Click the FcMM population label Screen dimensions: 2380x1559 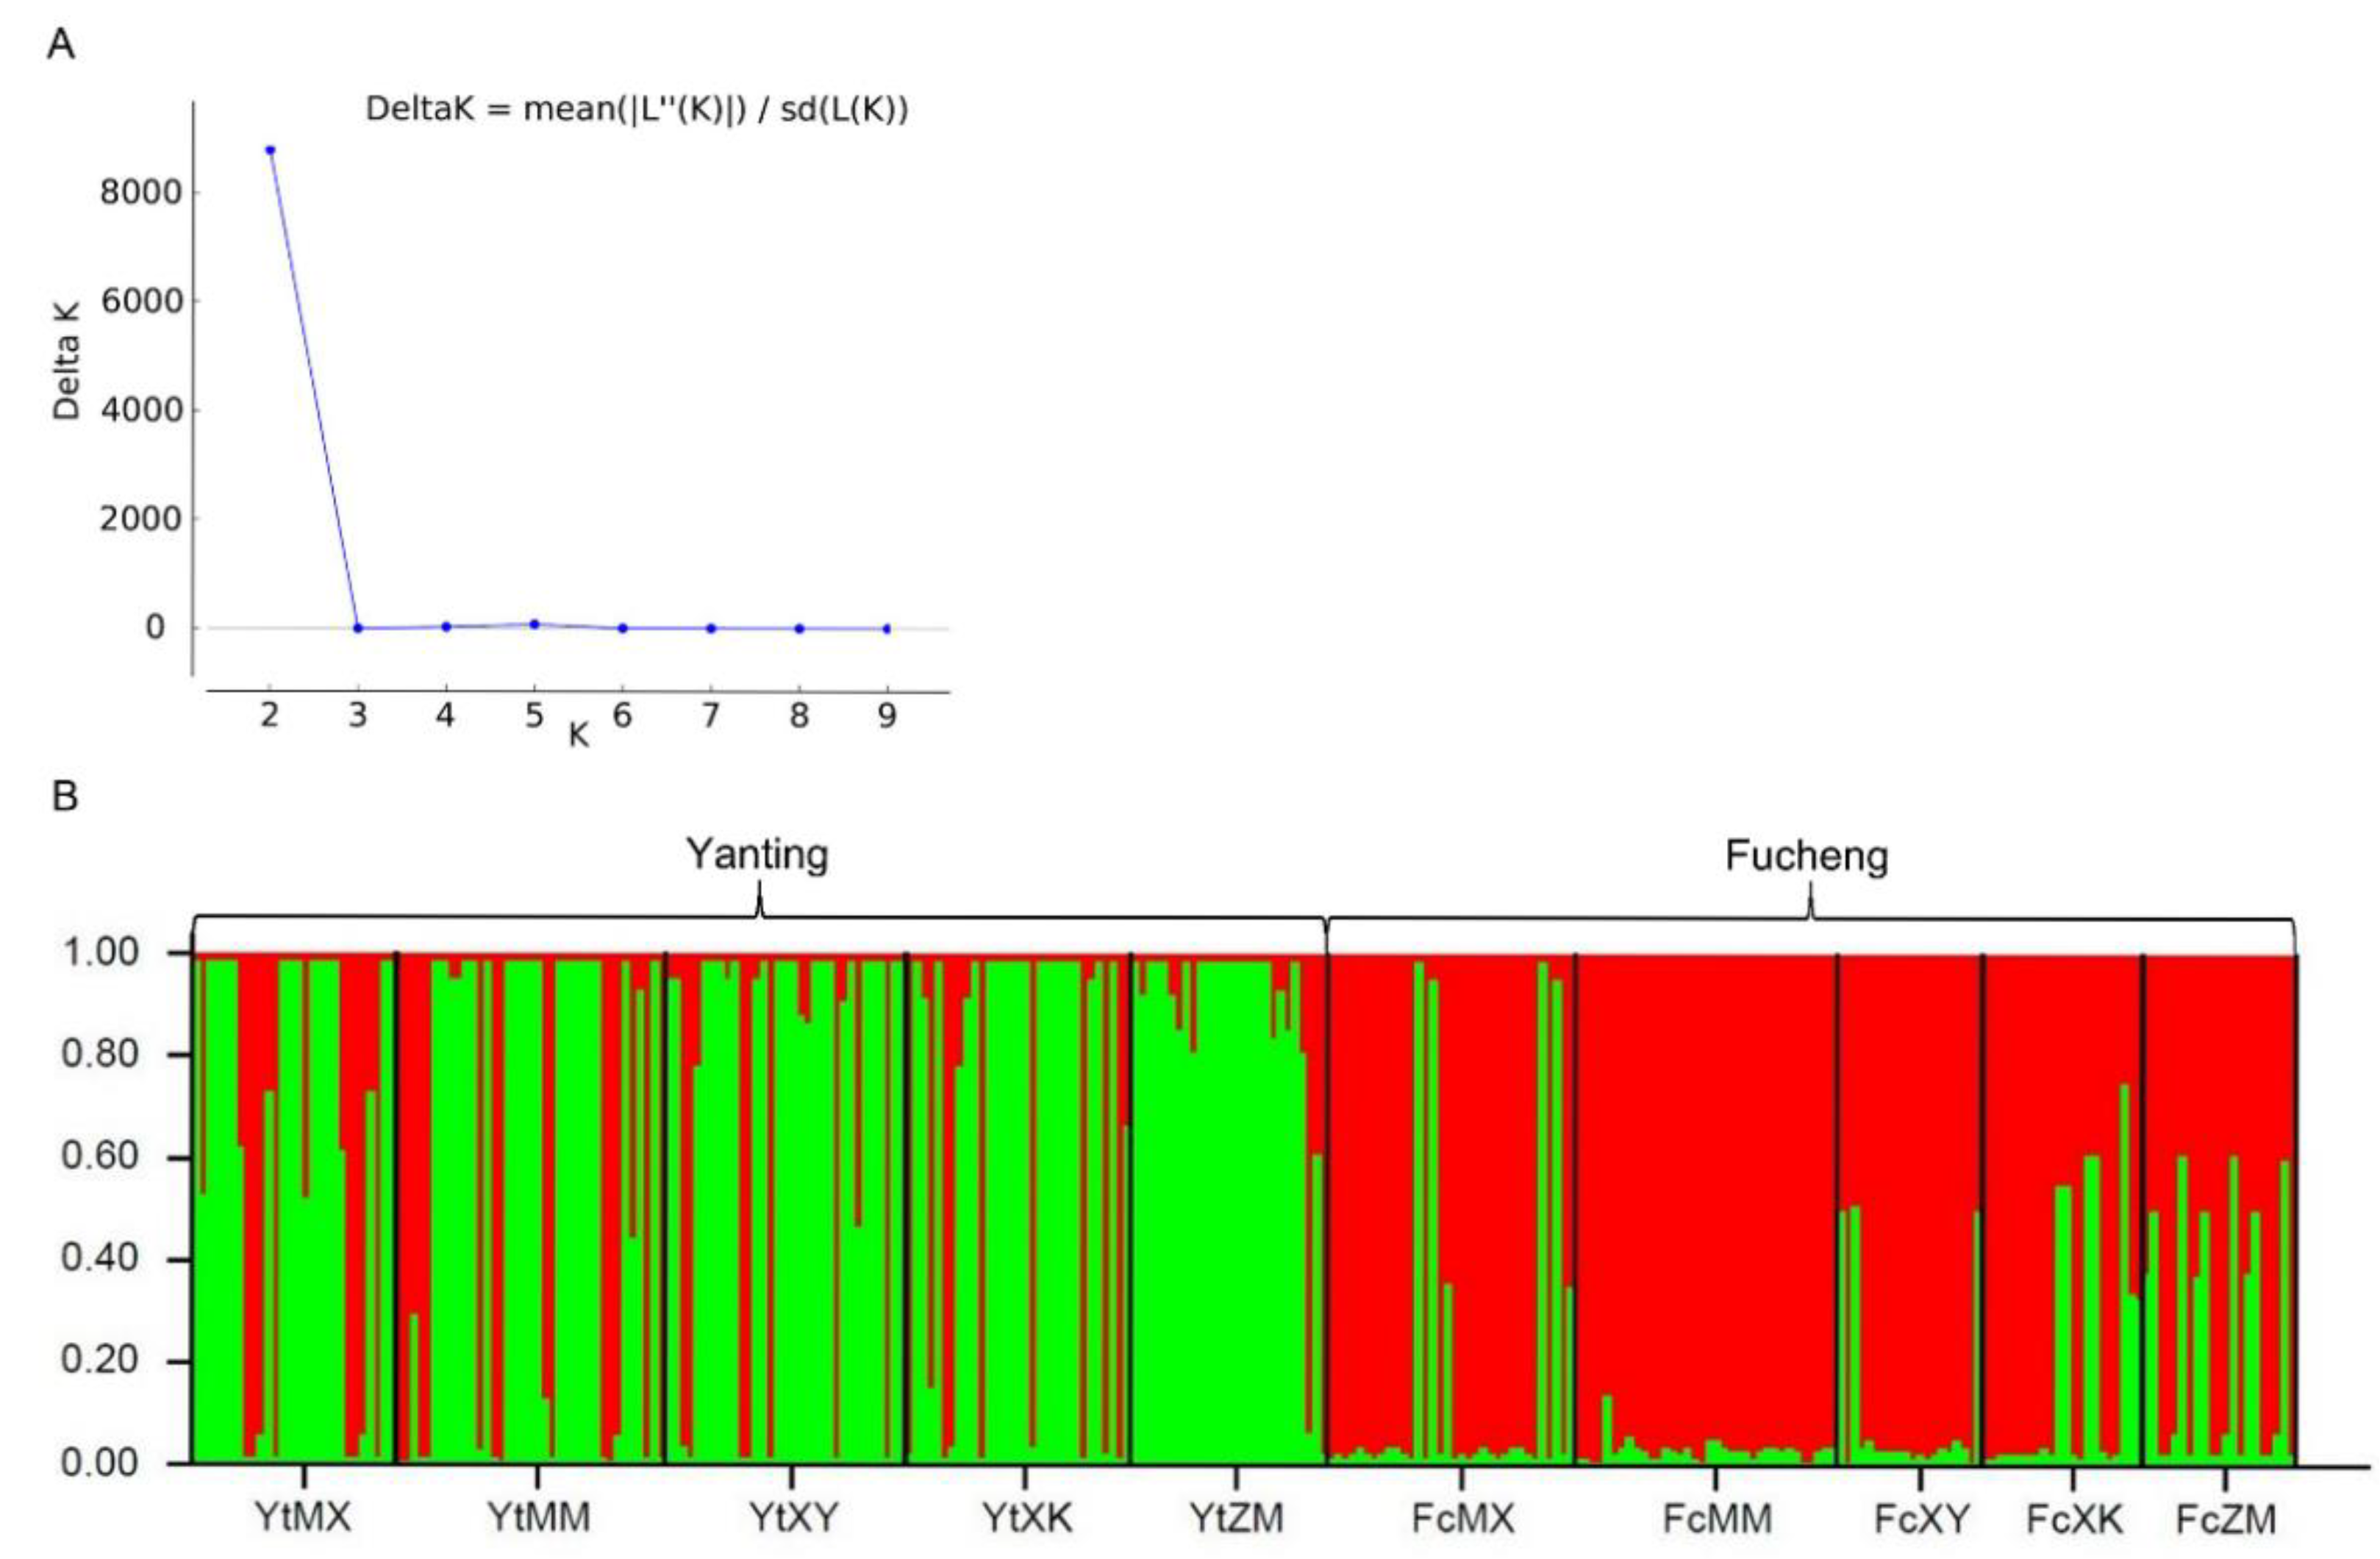(x=1717, y=1519)
